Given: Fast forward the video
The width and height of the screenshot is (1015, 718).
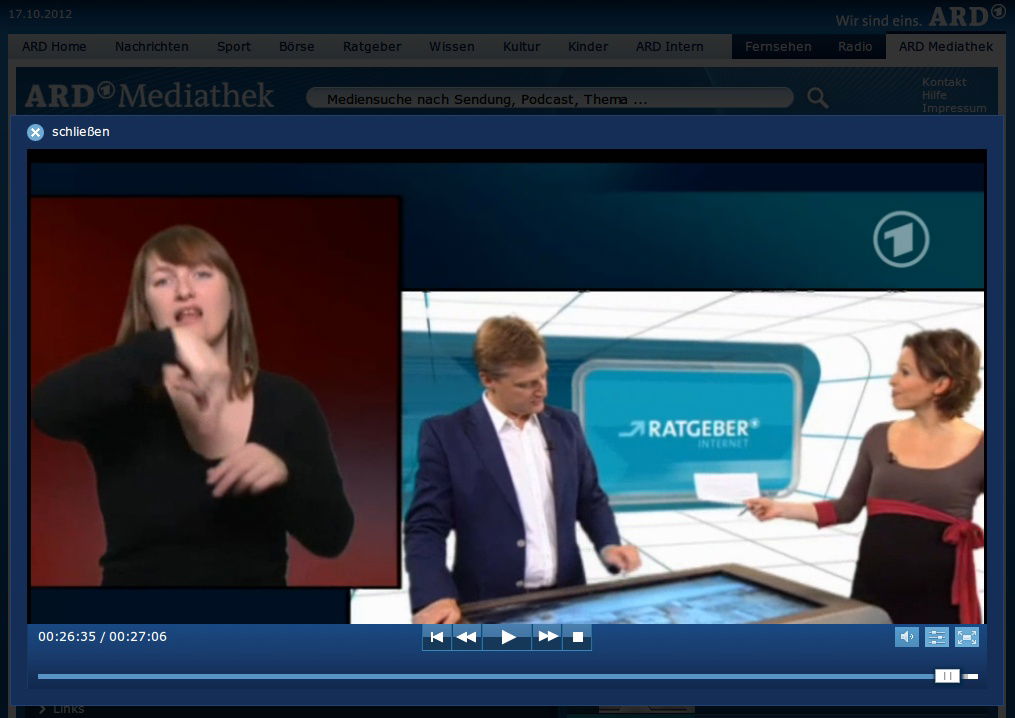Looking at the screenshot, I should pyautogui.click(x=548, y=637).
